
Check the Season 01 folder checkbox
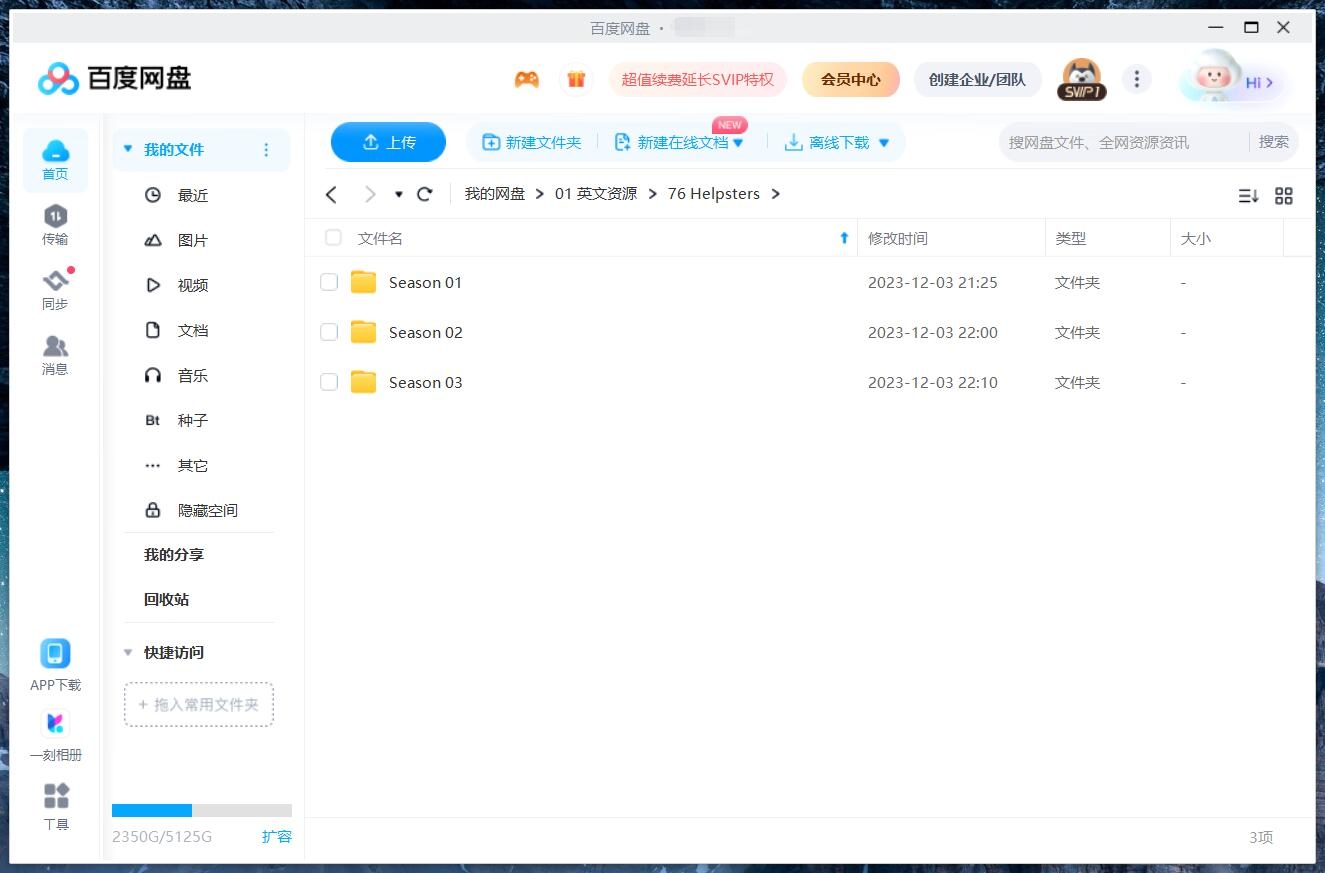click(x=329, y=282)
